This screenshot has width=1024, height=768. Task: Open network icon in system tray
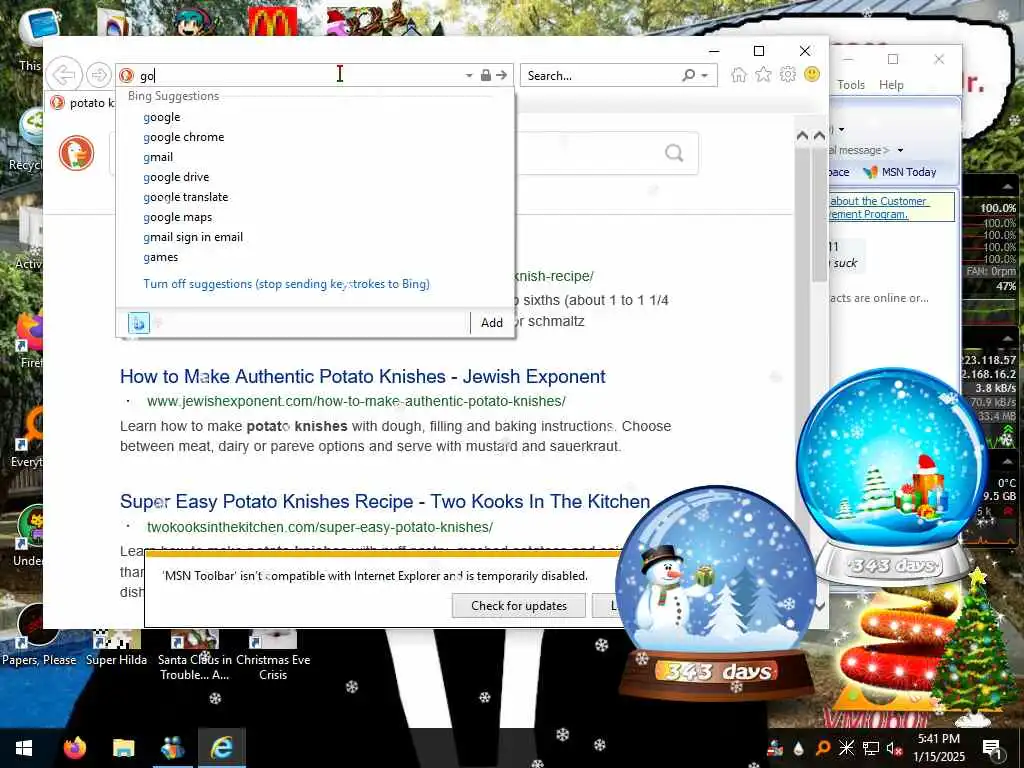pyautogui.click(x=871, y=748)
